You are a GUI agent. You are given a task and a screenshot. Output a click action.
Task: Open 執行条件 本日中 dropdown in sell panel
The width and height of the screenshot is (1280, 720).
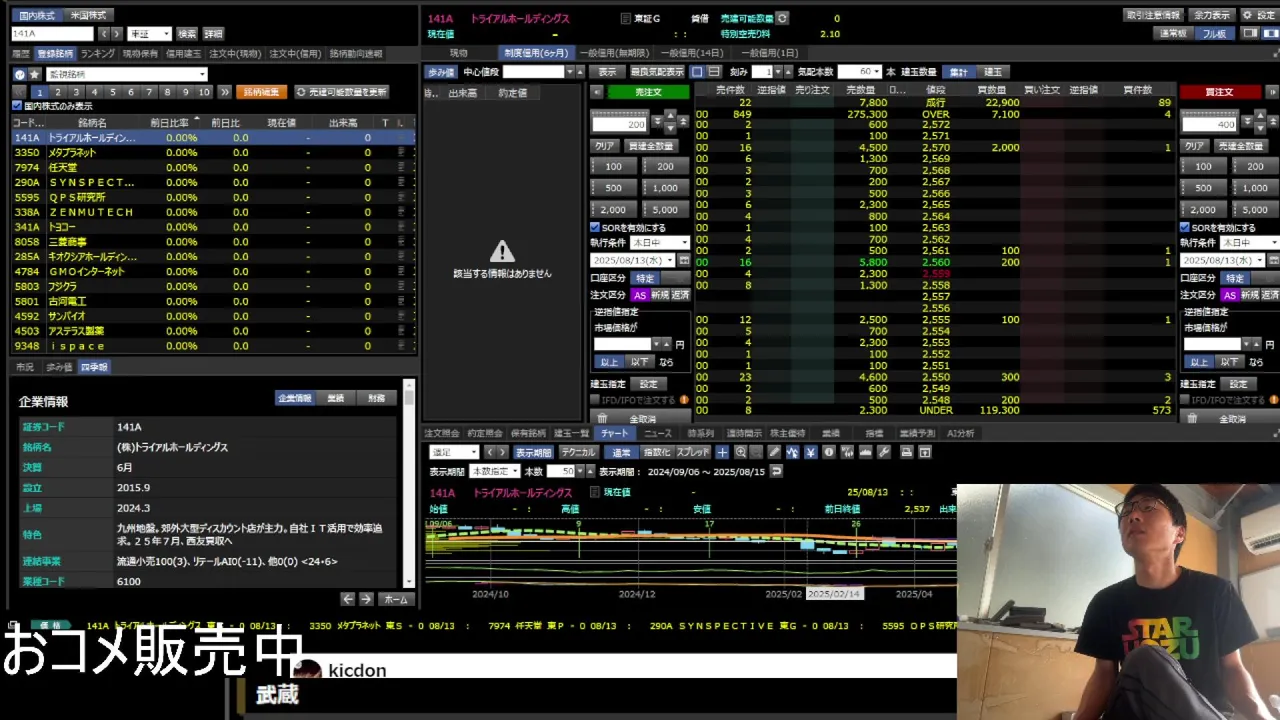click(x=660, y=243)
